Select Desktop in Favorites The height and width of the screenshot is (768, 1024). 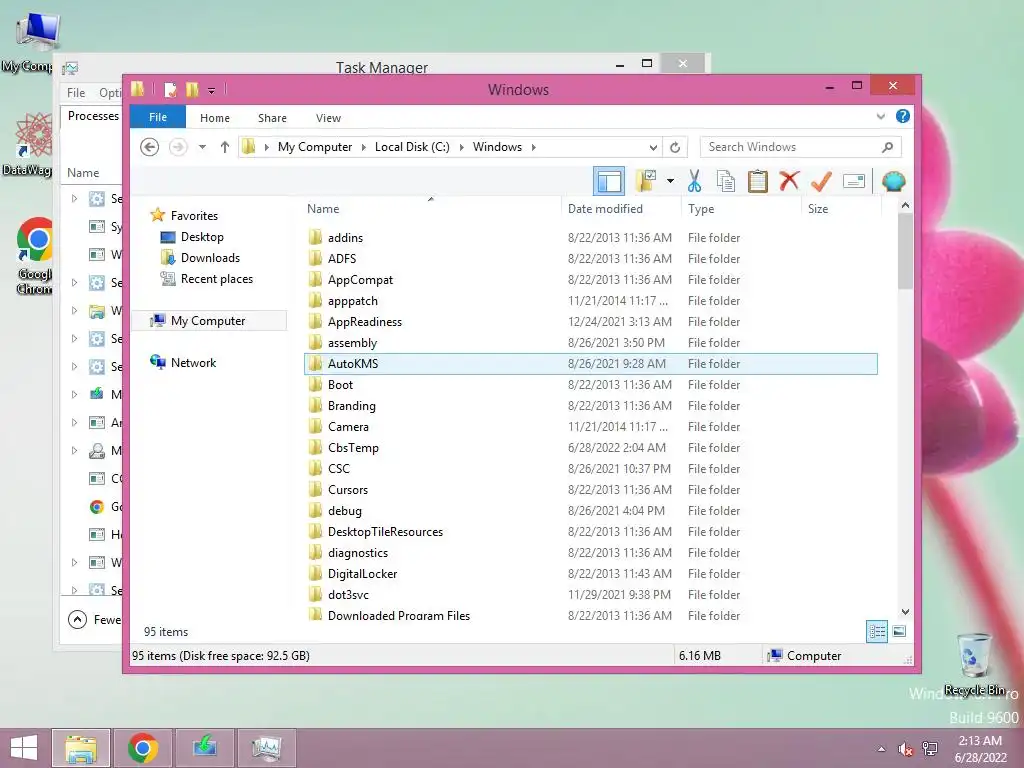(202, 237)
